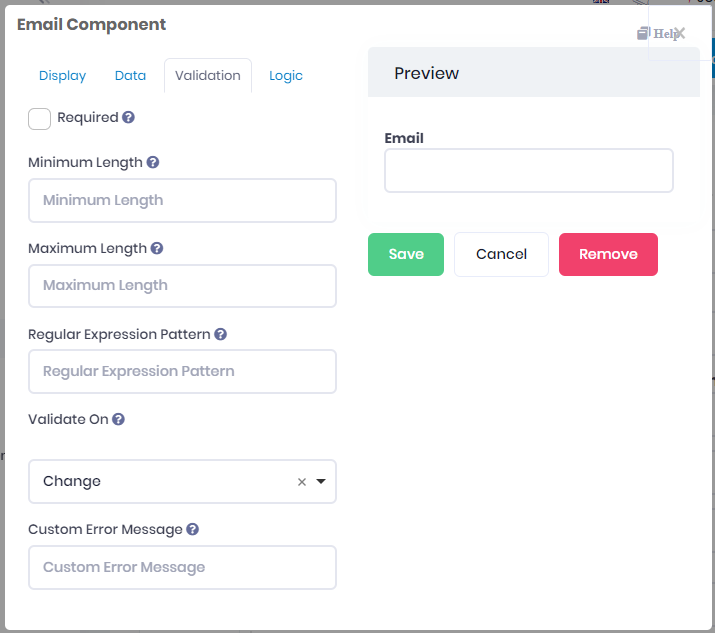Image resolution: width=715 pixels, height=633 pixels.
Task: Click the Maximum Length help icon
Action: pyautogui.click(x=157, y=248)
